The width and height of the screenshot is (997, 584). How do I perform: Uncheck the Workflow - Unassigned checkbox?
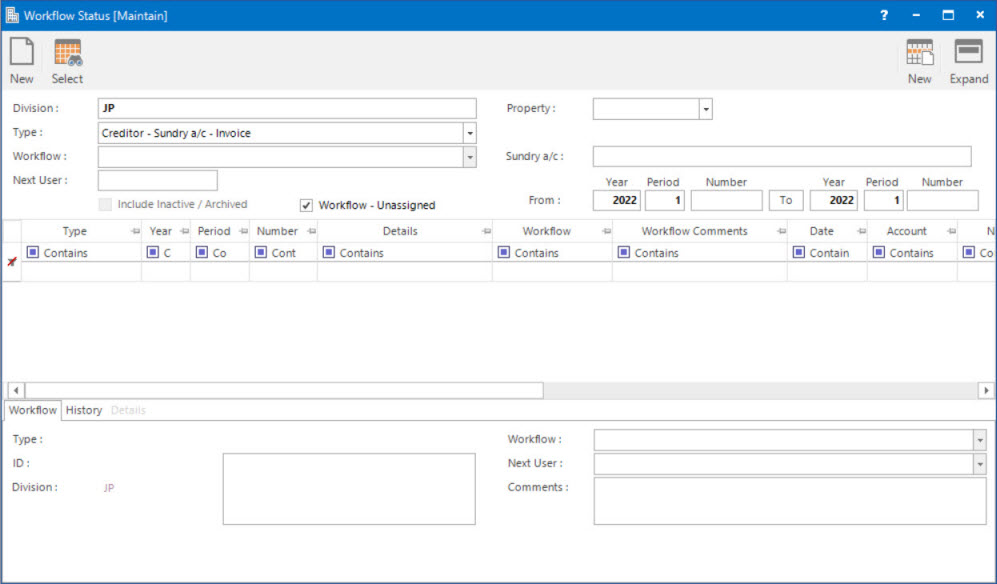(x=307, y=205)
